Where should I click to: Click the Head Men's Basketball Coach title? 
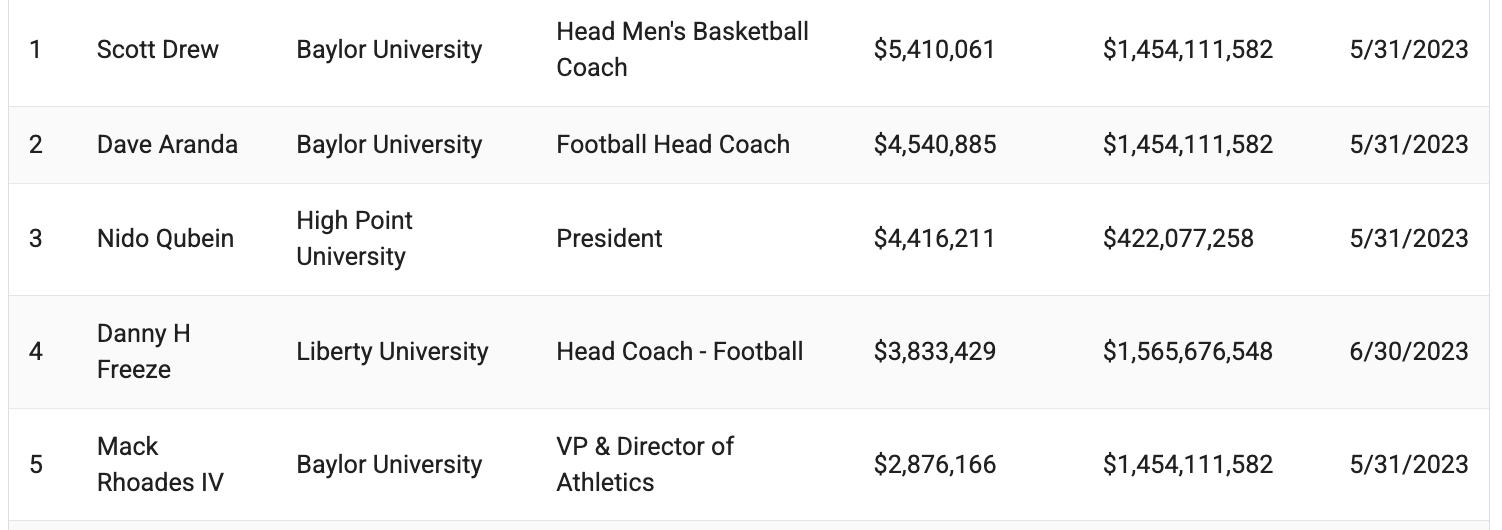pyautogui.click(x=682, y=50)
